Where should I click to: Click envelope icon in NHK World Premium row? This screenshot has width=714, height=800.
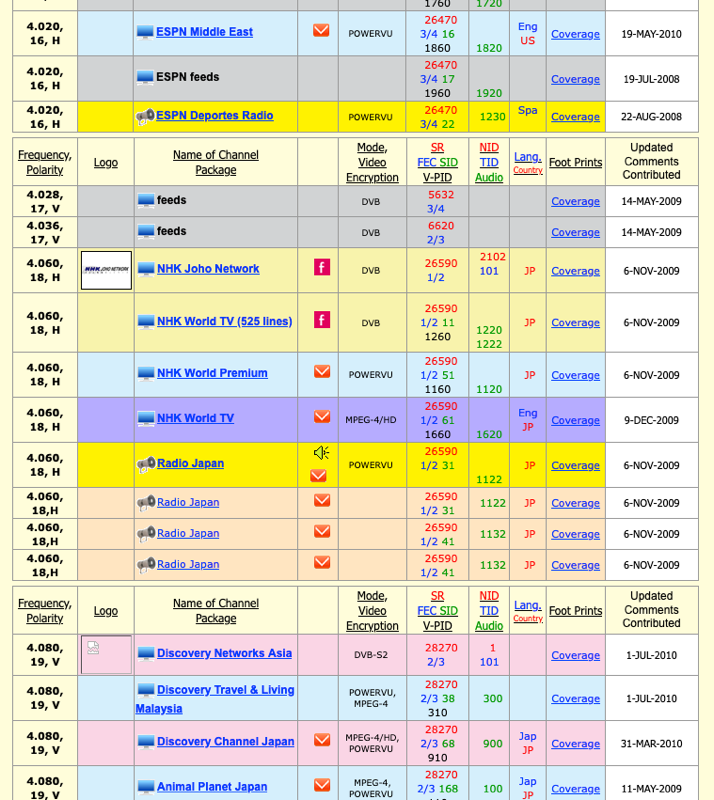(x=322, y=371)
